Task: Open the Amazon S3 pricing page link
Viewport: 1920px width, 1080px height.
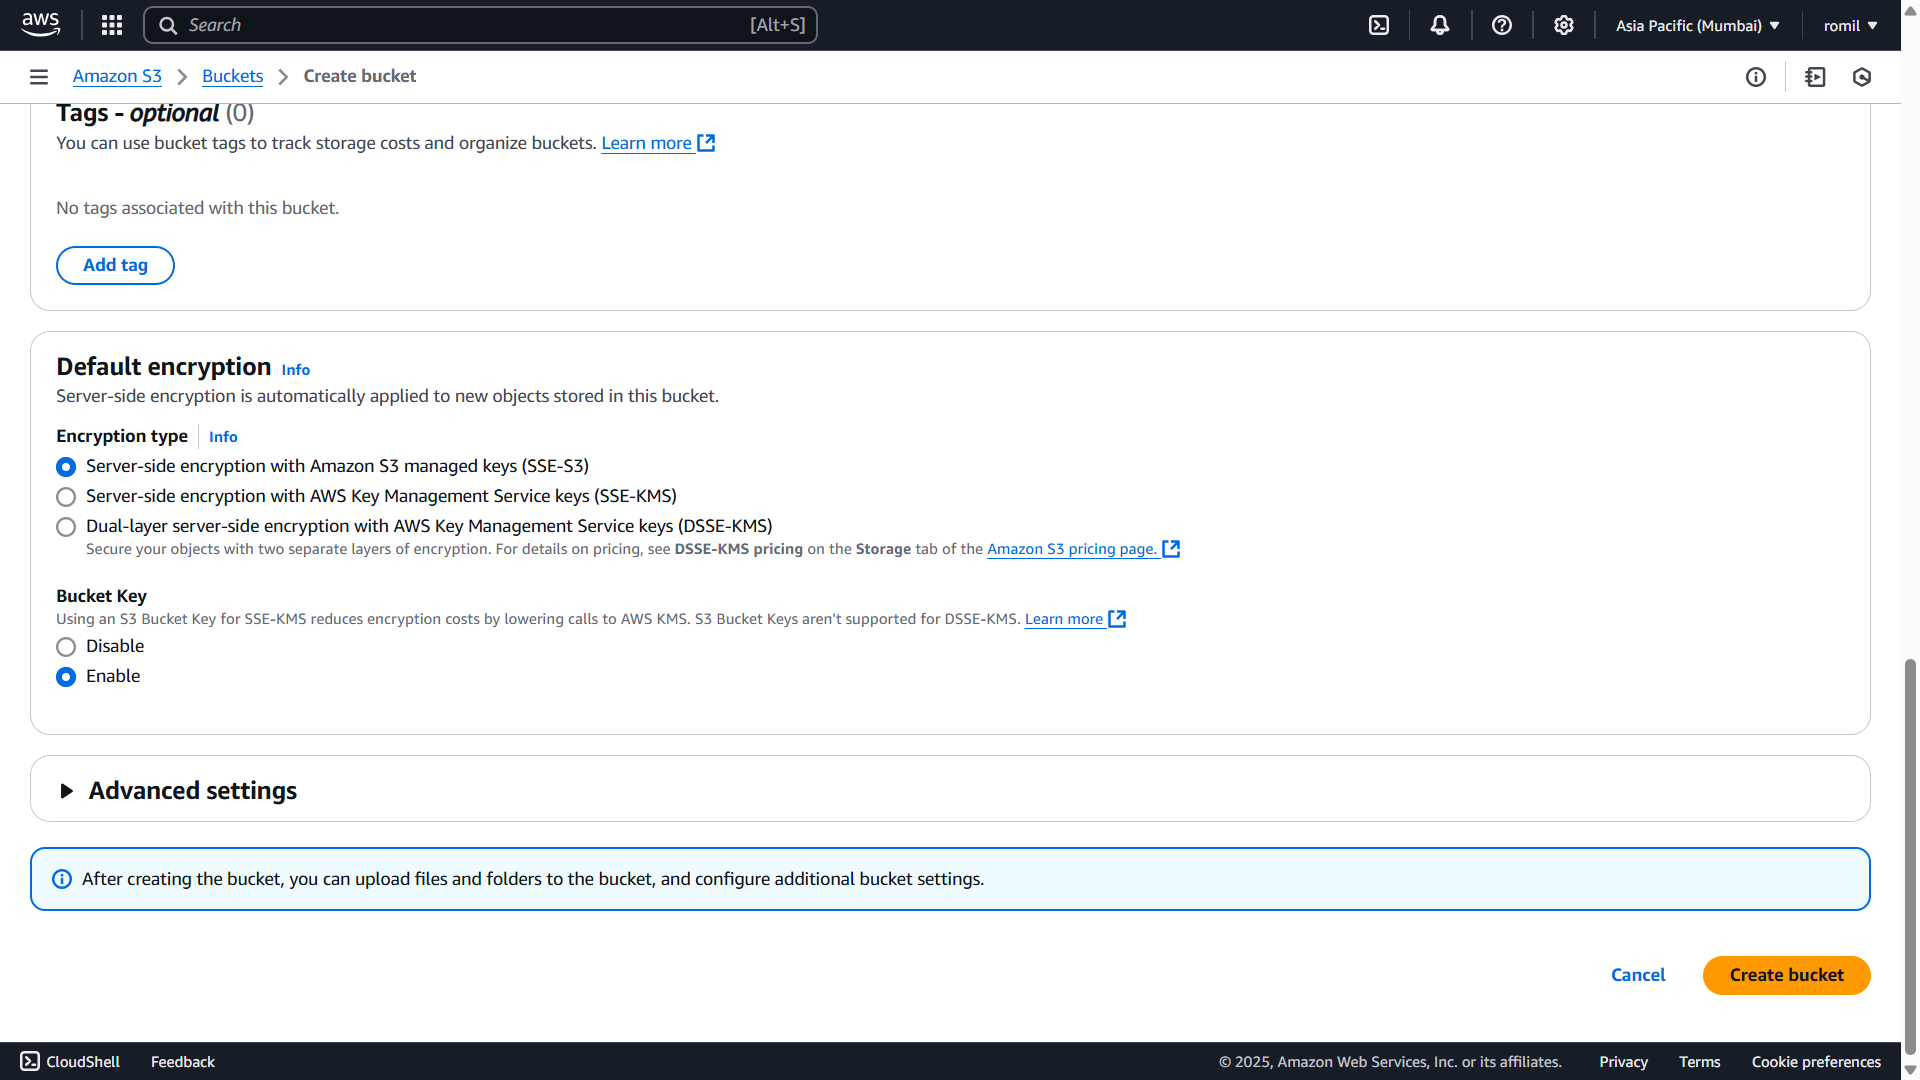Action: pos(1083,549)
